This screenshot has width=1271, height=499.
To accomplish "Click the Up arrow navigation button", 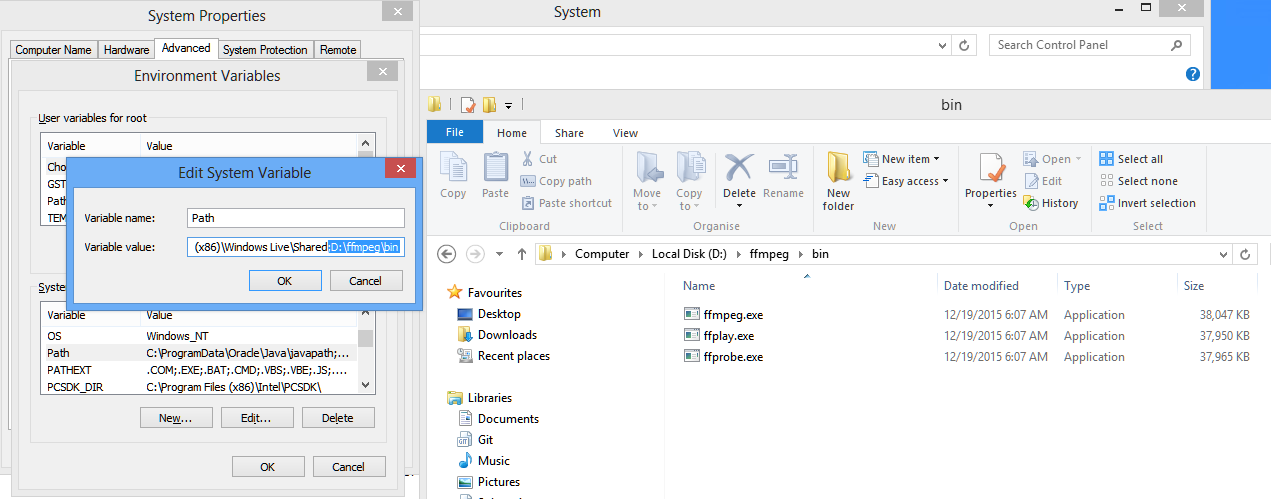I will pos(521,254).
